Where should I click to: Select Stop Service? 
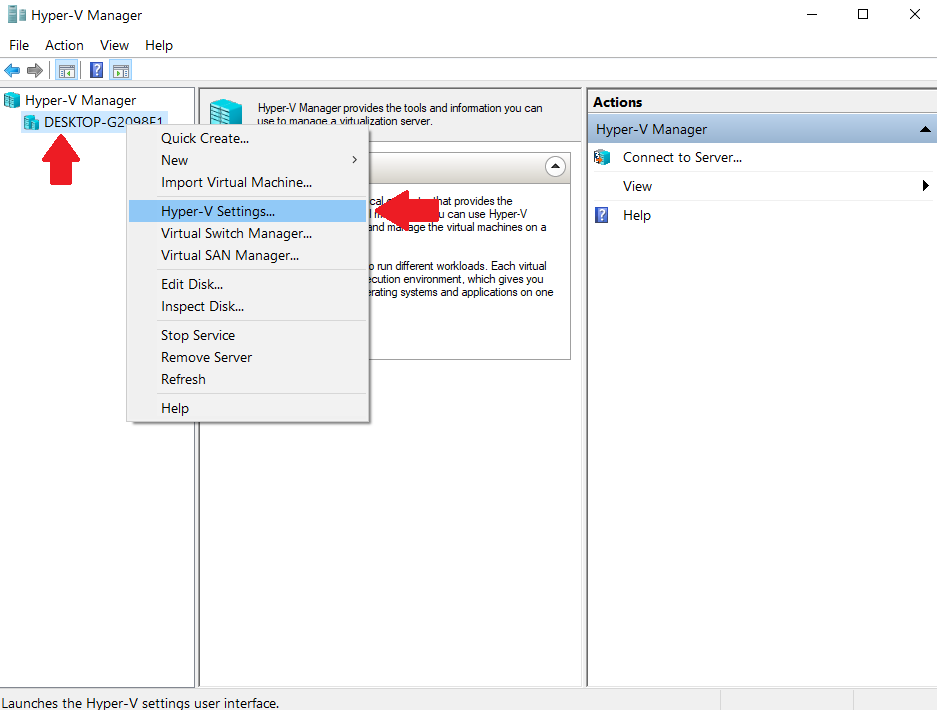[247, 336]
